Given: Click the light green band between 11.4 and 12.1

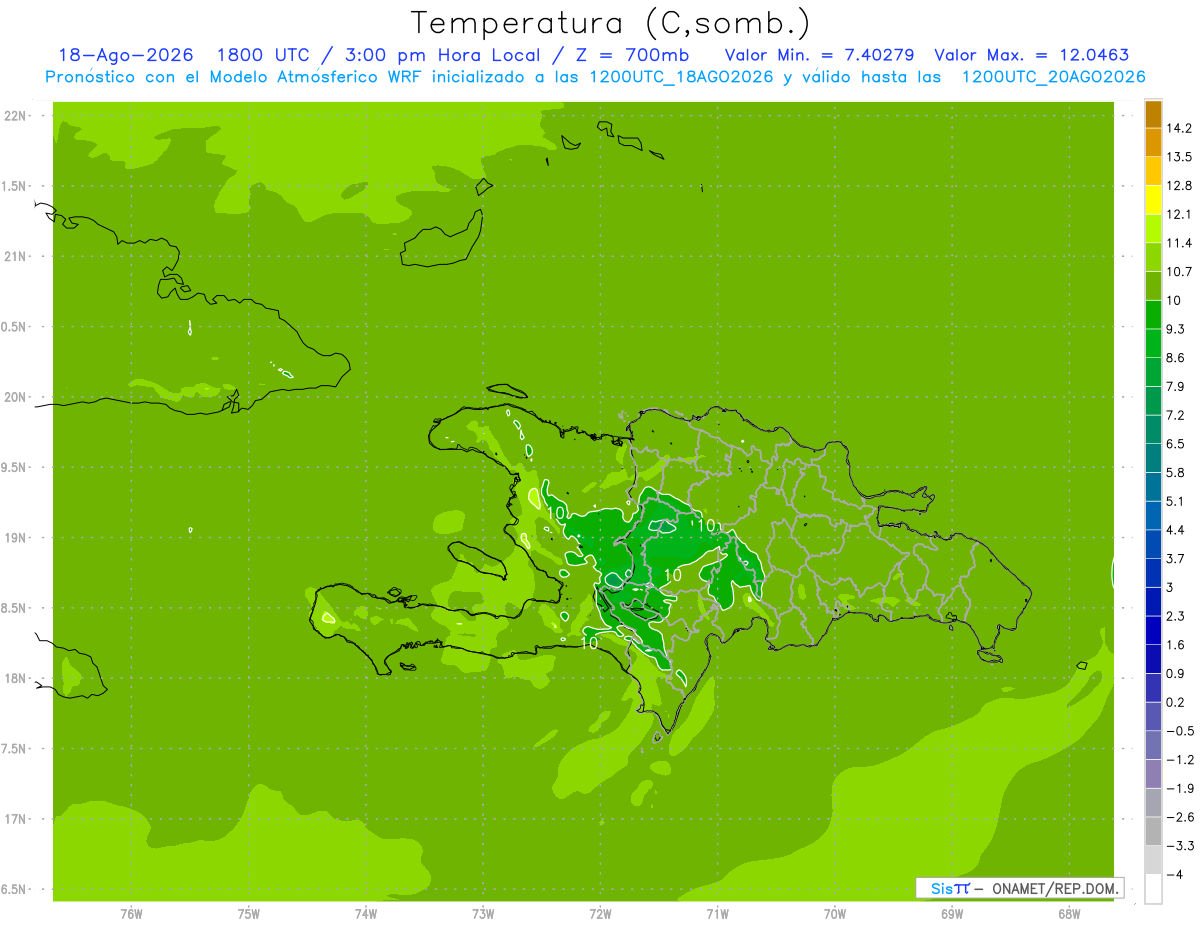Looking at the screenshot, I should (1153, 228).
